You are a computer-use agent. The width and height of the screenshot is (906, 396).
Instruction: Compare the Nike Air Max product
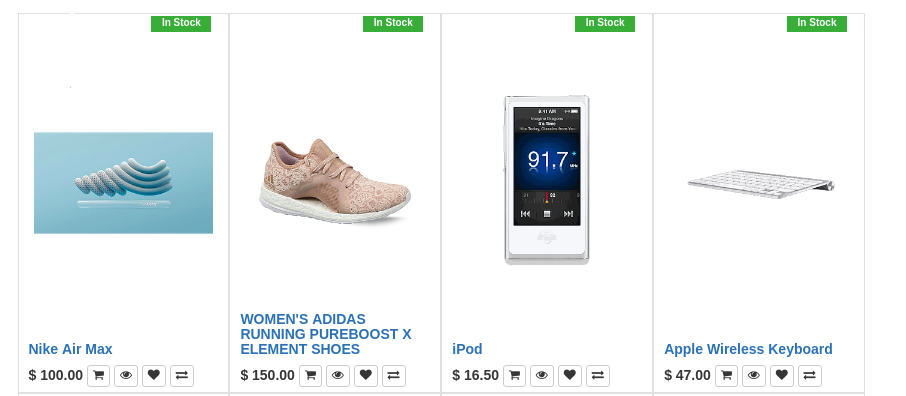click(182, 376)
